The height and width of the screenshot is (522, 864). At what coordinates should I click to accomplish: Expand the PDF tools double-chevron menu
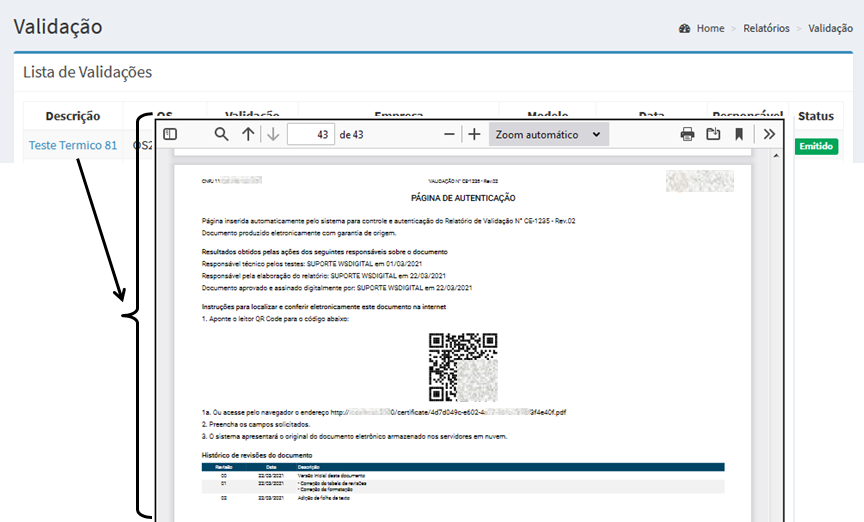[769, 134]
